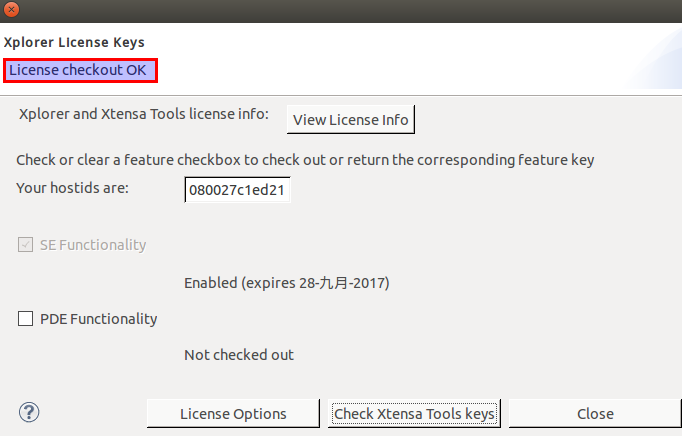Enable the PDE Functionality checkbox
The width and height of the screenshot is (682, 436).
25,319
